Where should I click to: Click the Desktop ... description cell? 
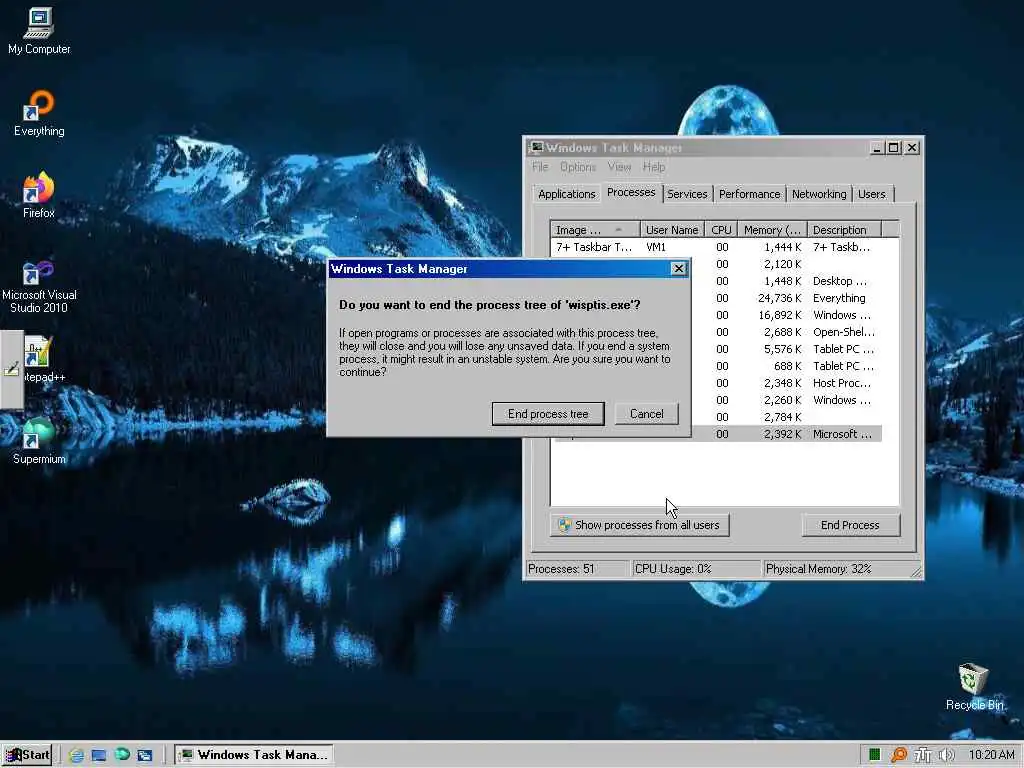tap(840, 281)
